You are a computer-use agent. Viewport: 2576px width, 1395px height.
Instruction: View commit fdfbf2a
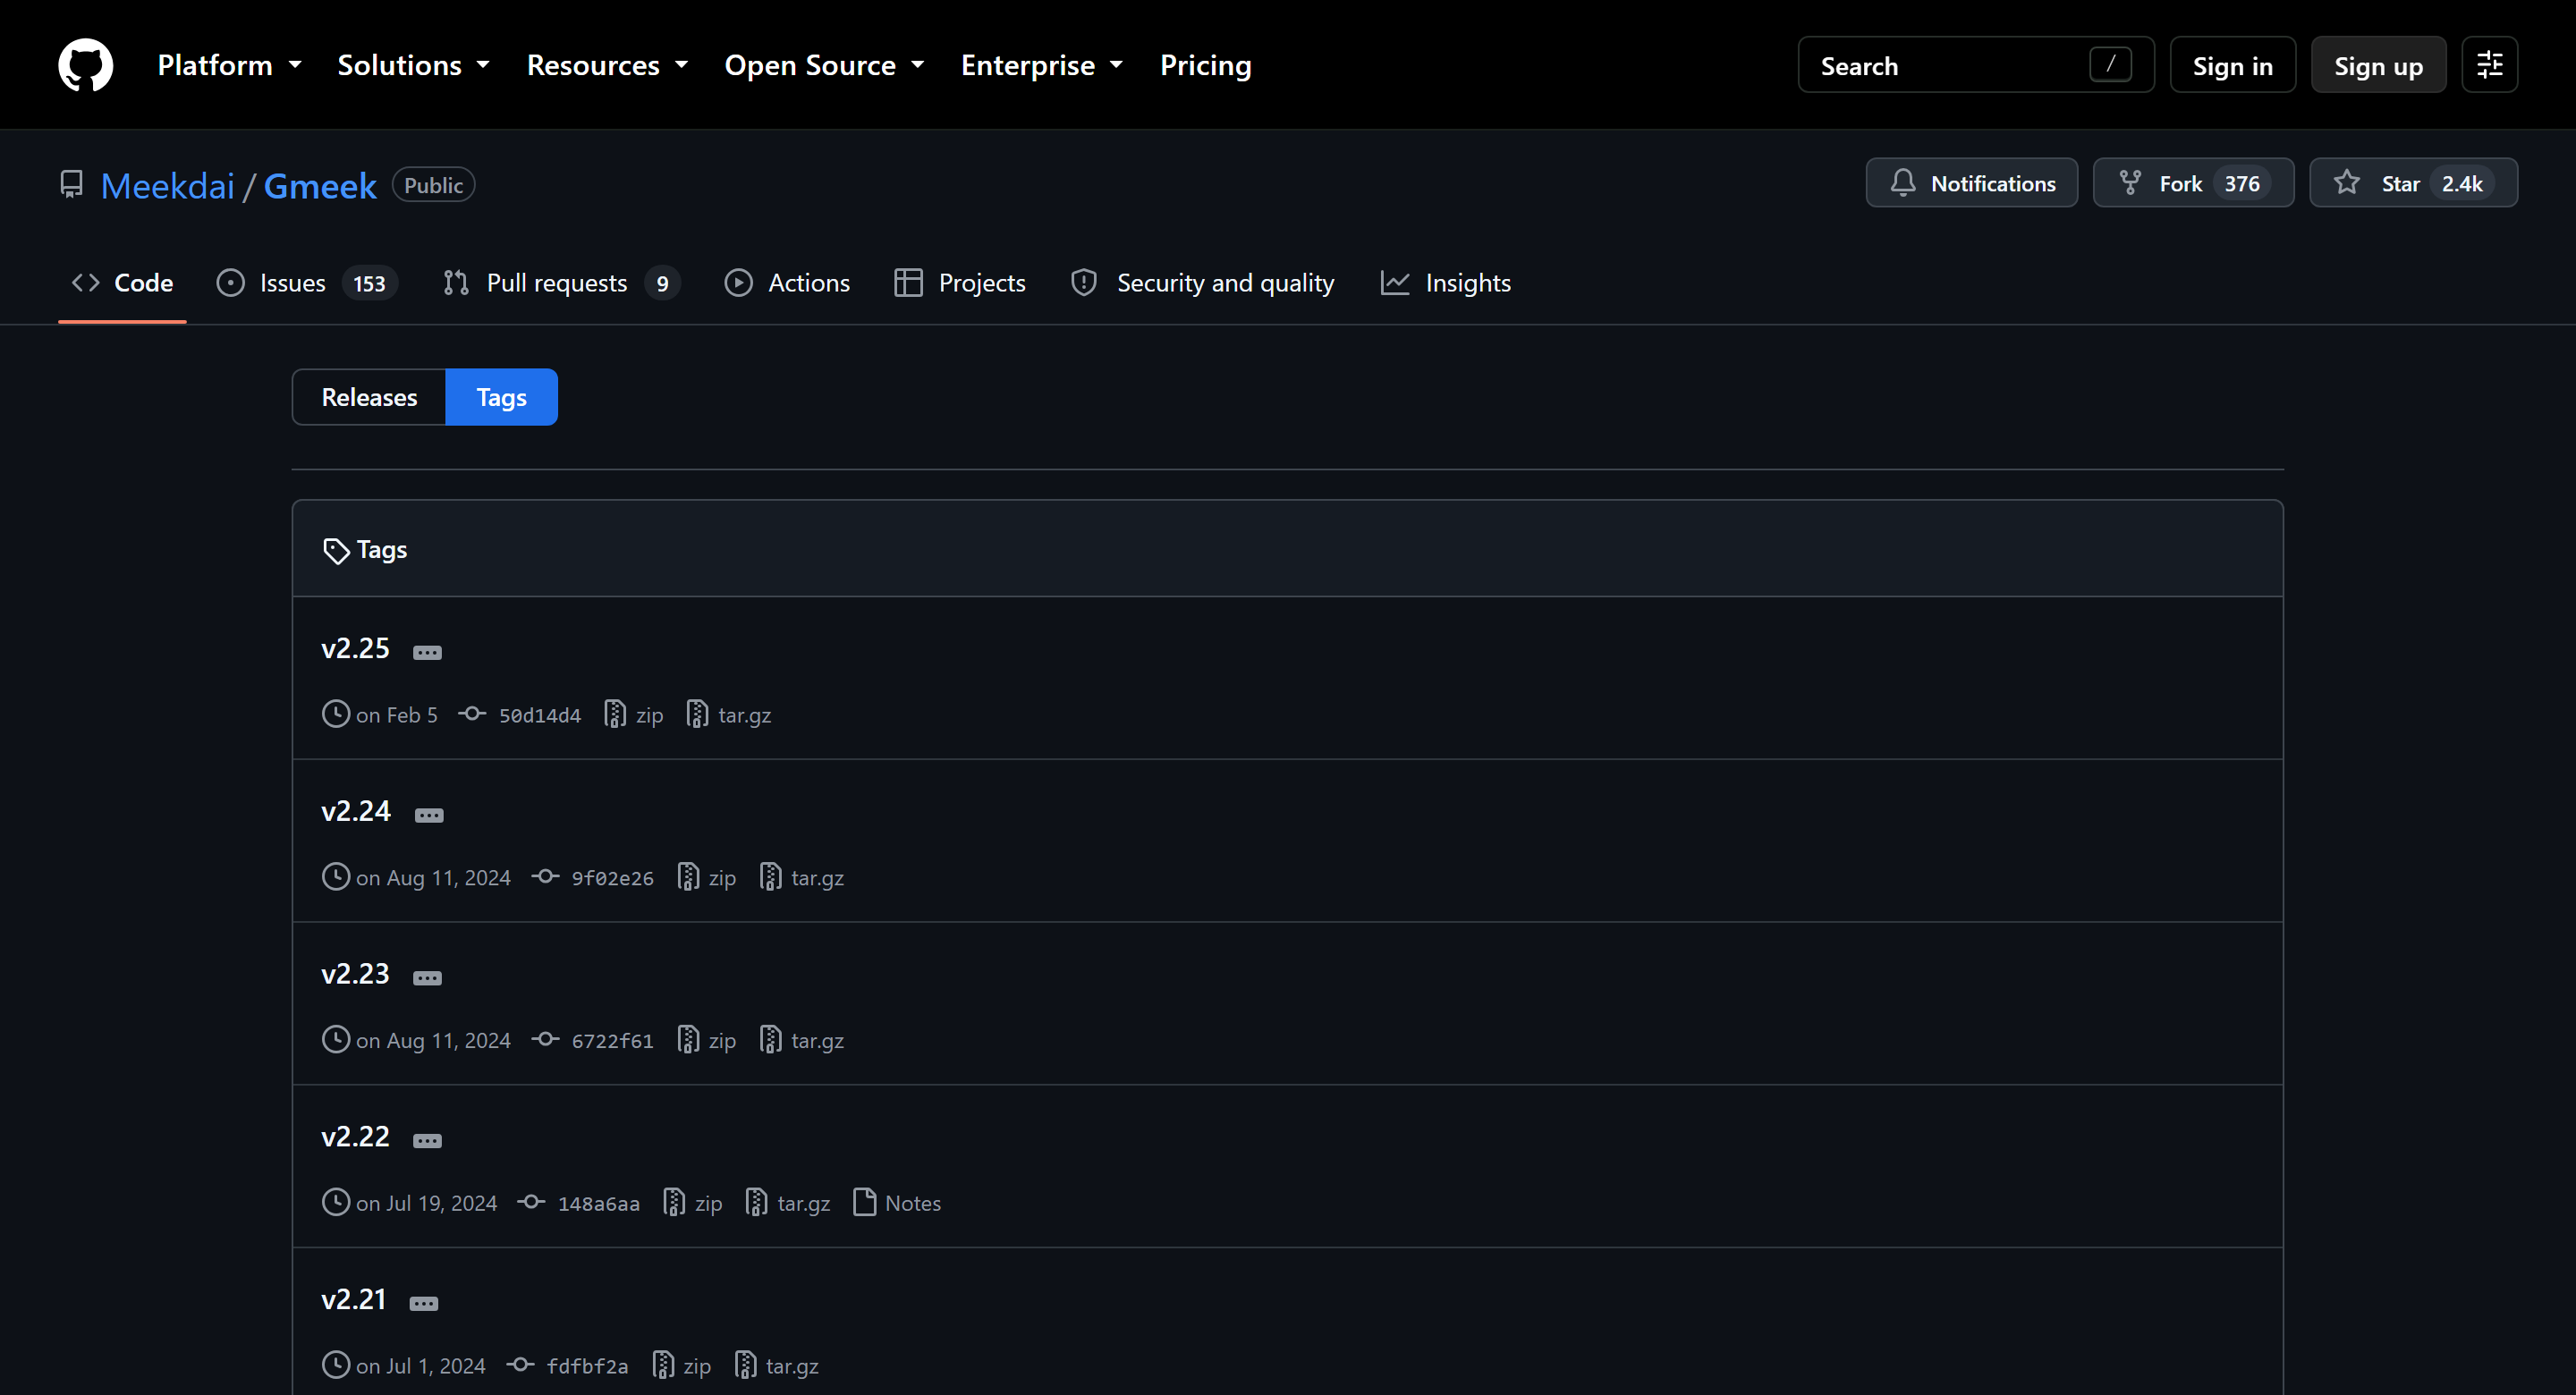click(x=568, y=1366)
